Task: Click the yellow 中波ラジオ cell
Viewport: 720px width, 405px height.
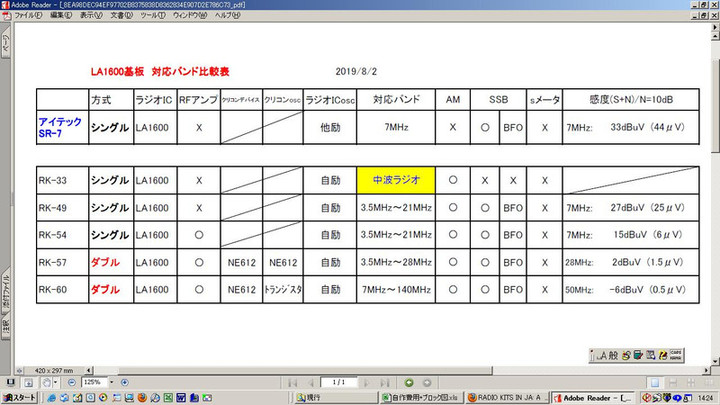Action: pyautogui.click(x=396, y=180)
